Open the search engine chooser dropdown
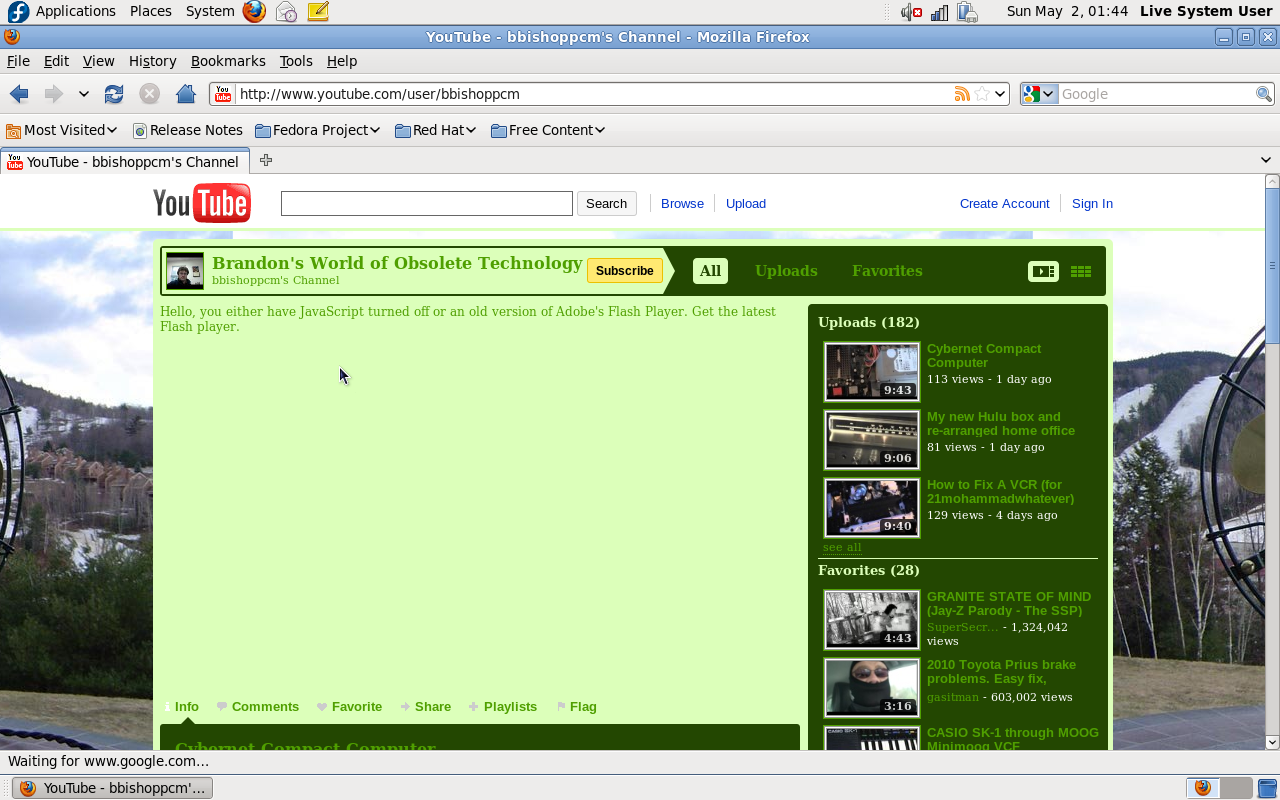The width and height of the screenshot is (1280, 800). 1039,94
